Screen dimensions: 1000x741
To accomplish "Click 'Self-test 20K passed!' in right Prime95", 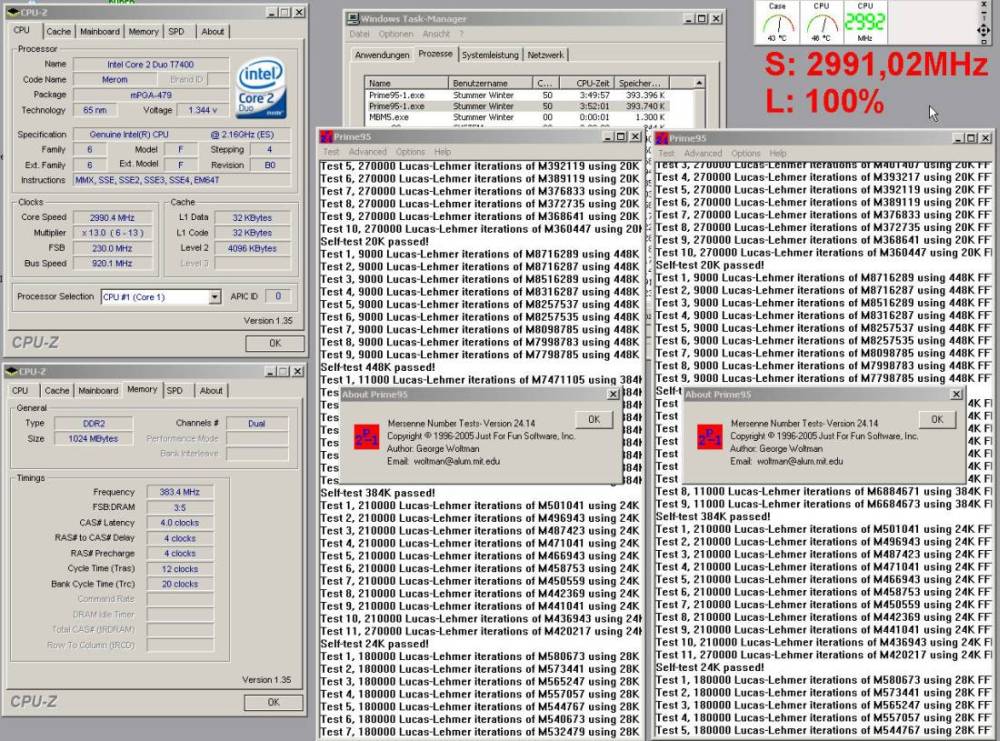I will (710, 265).
